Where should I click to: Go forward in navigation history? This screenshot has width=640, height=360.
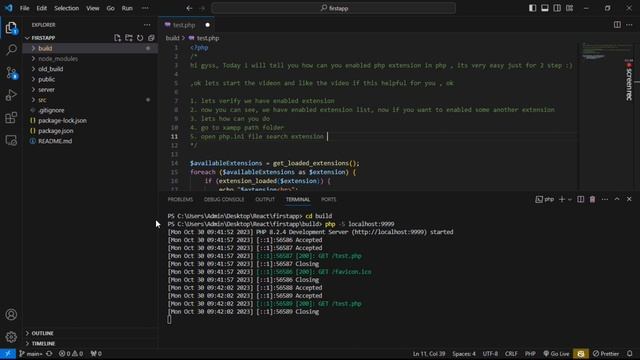pyautogui.click(x=202, y=8)
